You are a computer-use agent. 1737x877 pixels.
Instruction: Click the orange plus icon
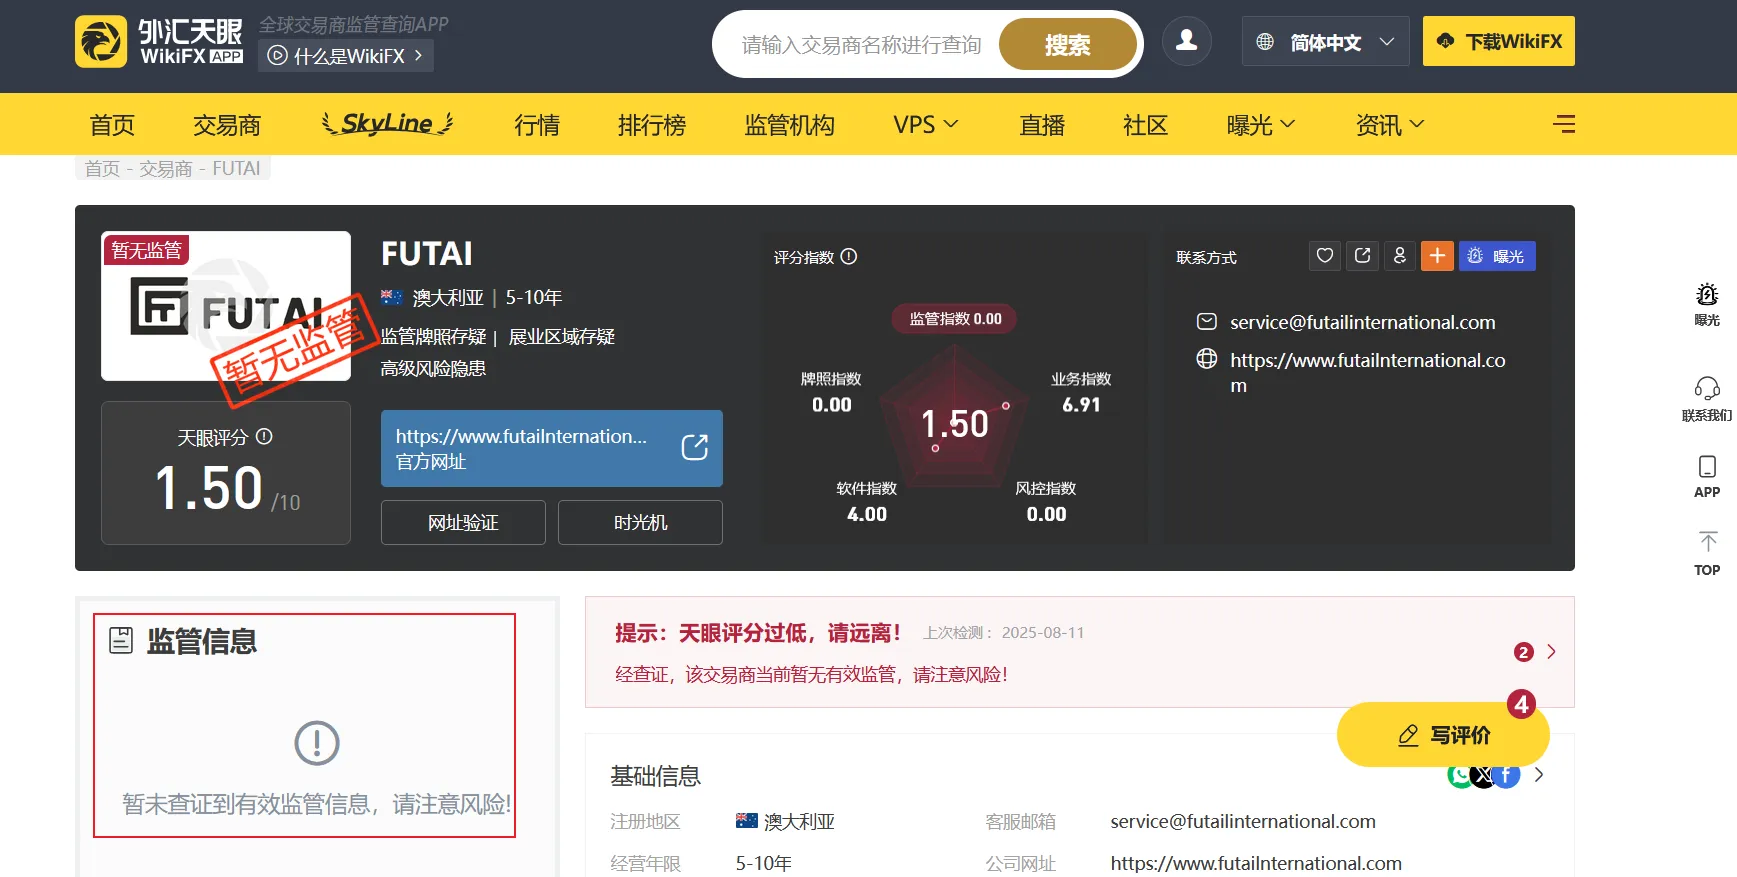tap(1437, 256)
